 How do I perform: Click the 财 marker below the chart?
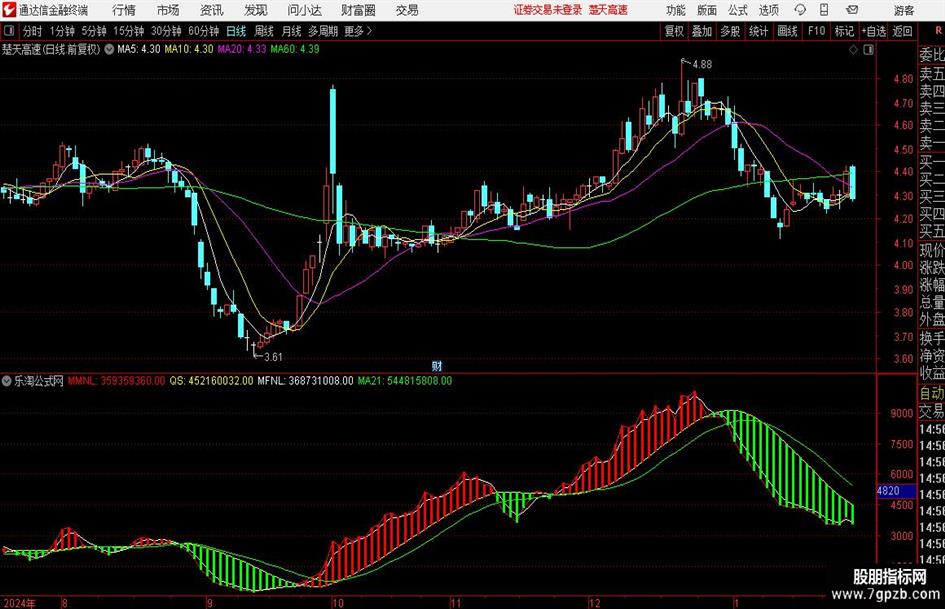pyautogui.click(x=437, y=366)
